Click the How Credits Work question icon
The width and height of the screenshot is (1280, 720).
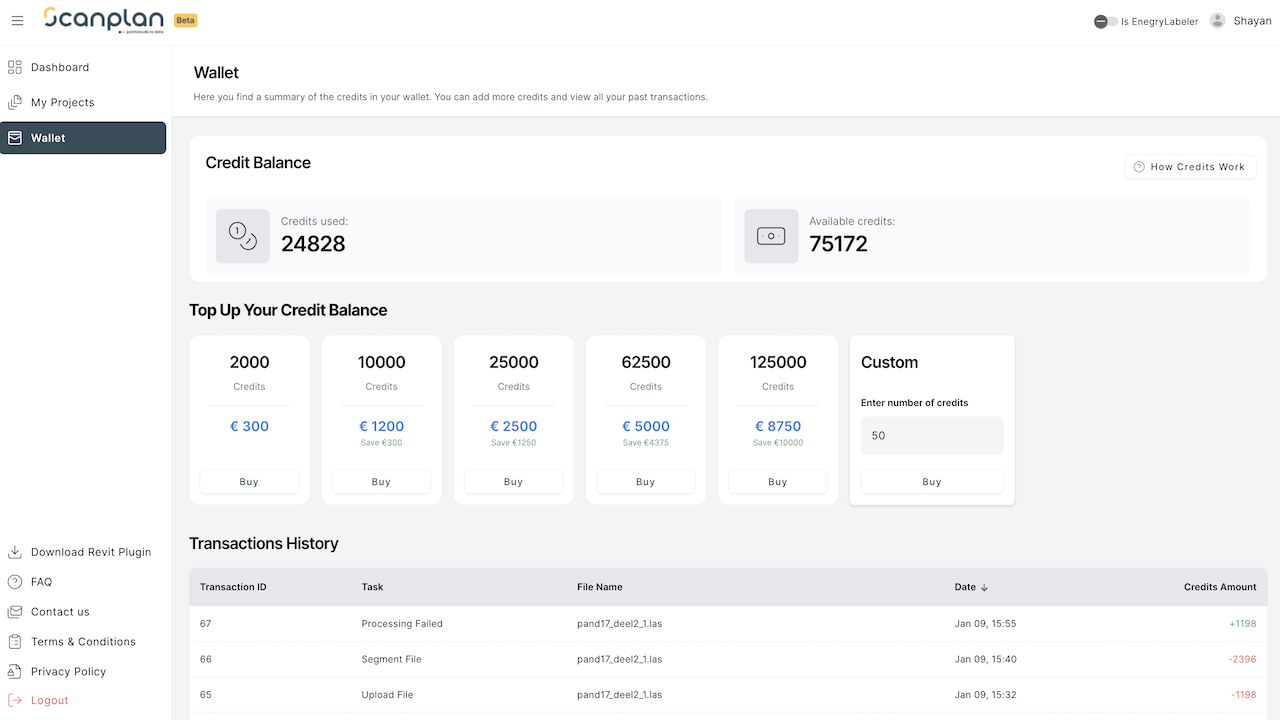click(x=1139, y=167)
